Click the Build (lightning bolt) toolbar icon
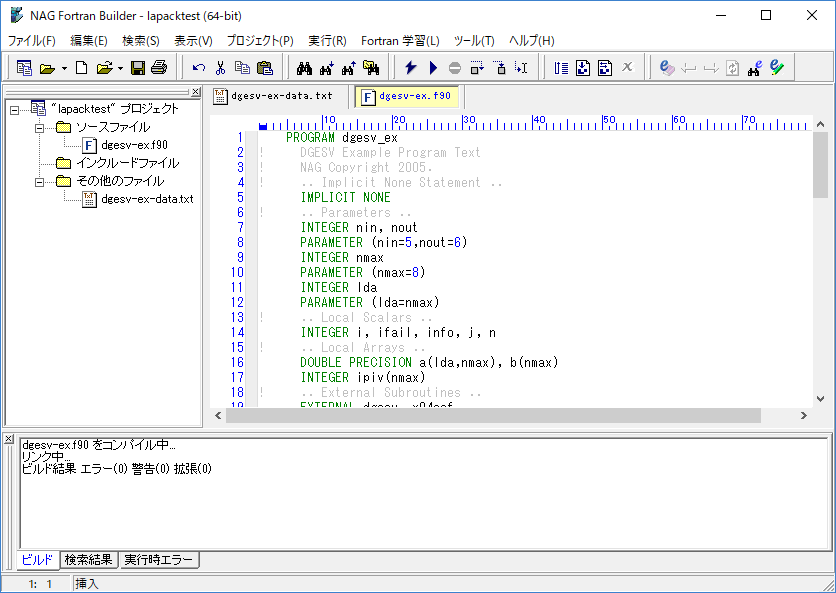 (x=411, y=68)
